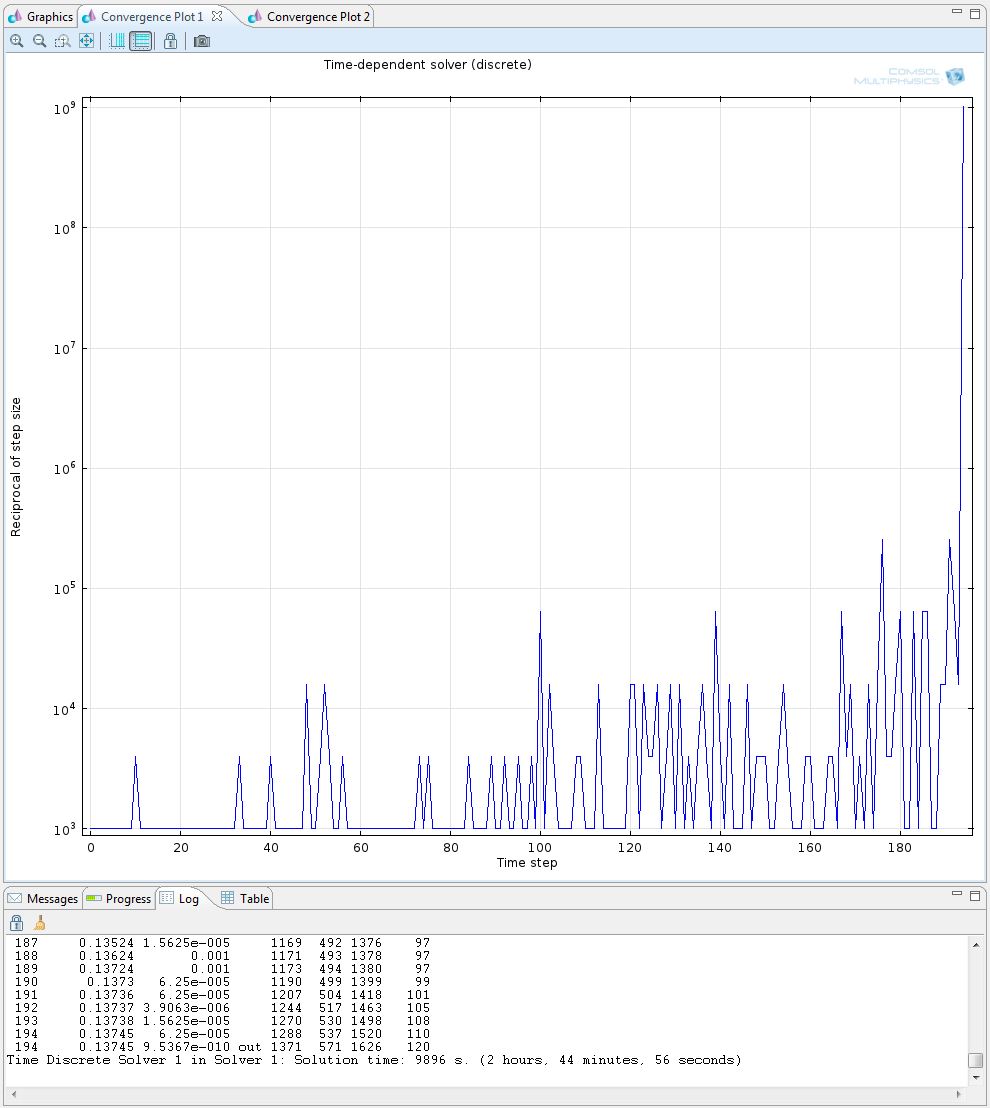
Task: Minimize the plot panel
Action: [957, 12]
